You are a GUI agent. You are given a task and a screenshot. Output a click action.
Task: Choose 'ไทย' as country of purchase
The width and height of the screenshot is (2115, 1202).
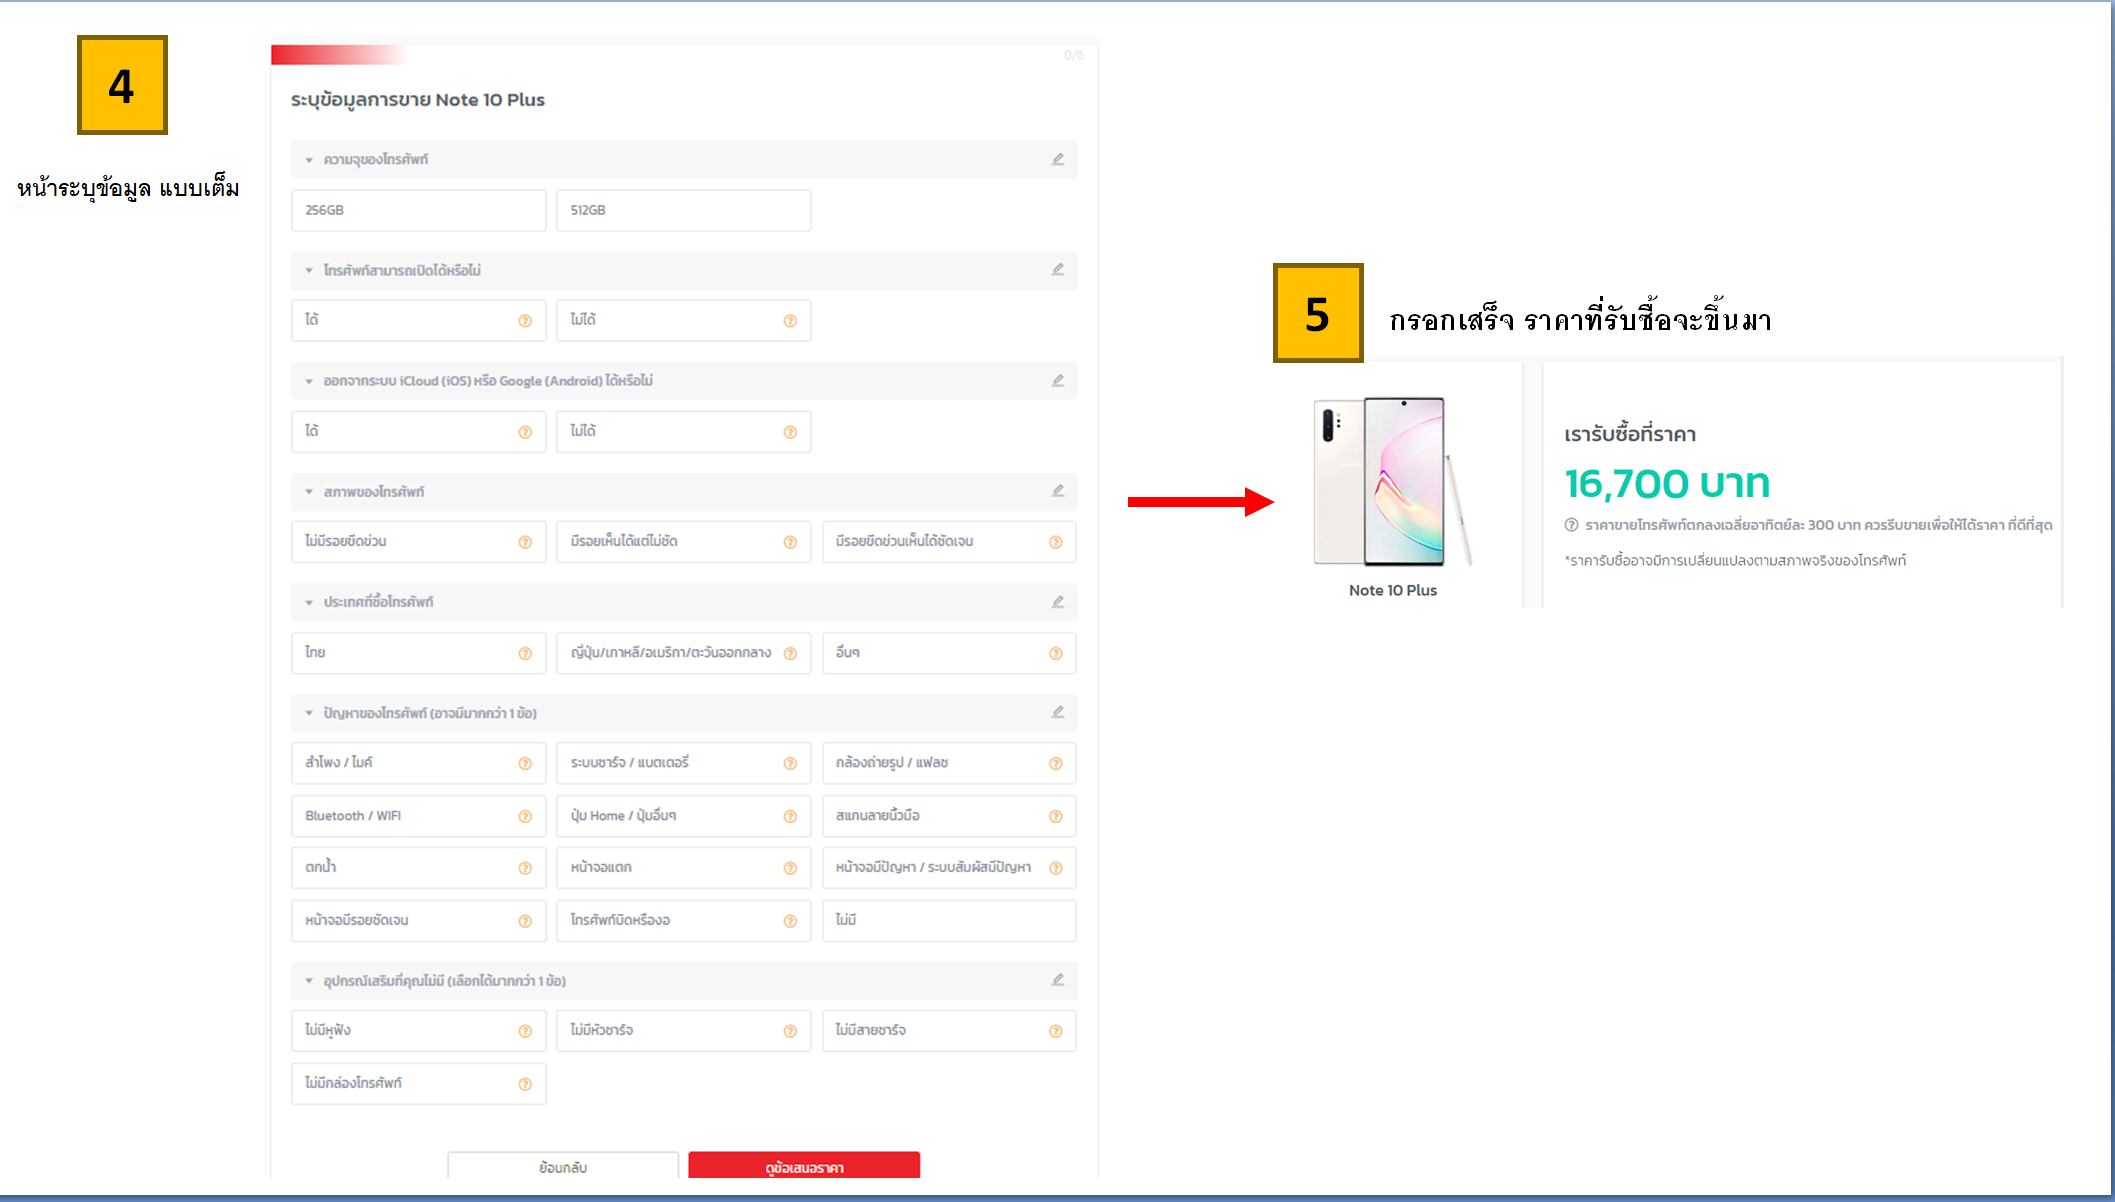pyautogui.click(x=419, y=653)
